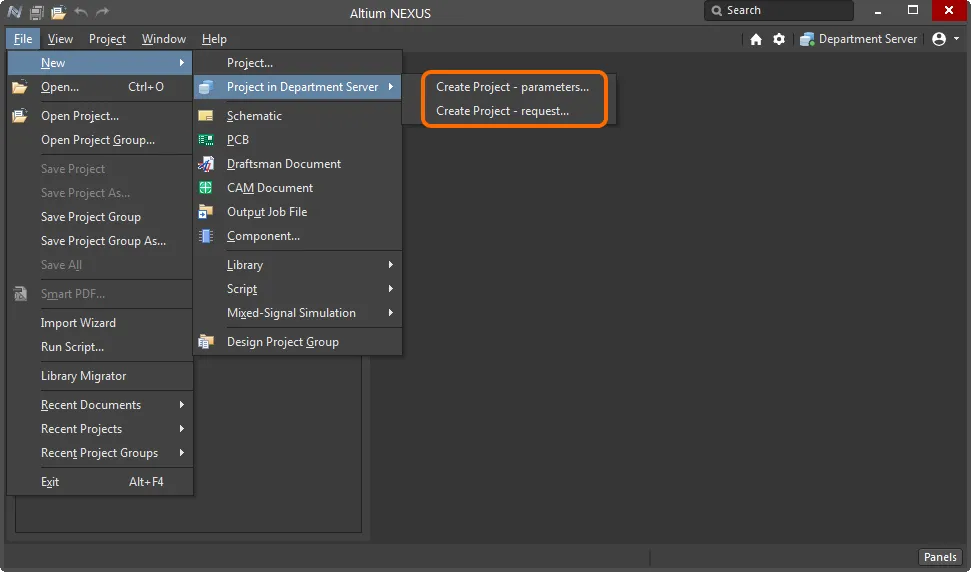971x572 pixels.
Task: Expand Recent Projects submenu
Action: point(100,429)
